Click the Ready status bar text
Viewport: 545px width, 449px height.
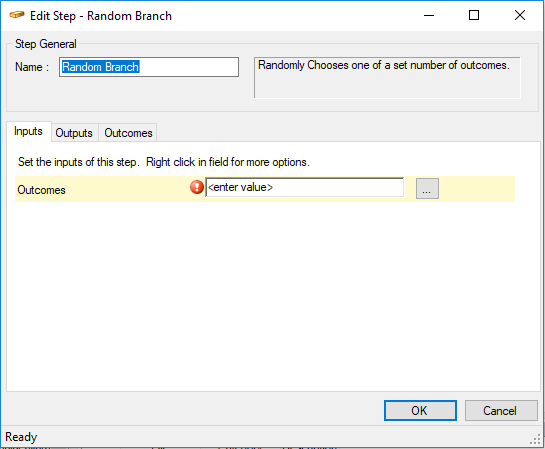(21, 437)
